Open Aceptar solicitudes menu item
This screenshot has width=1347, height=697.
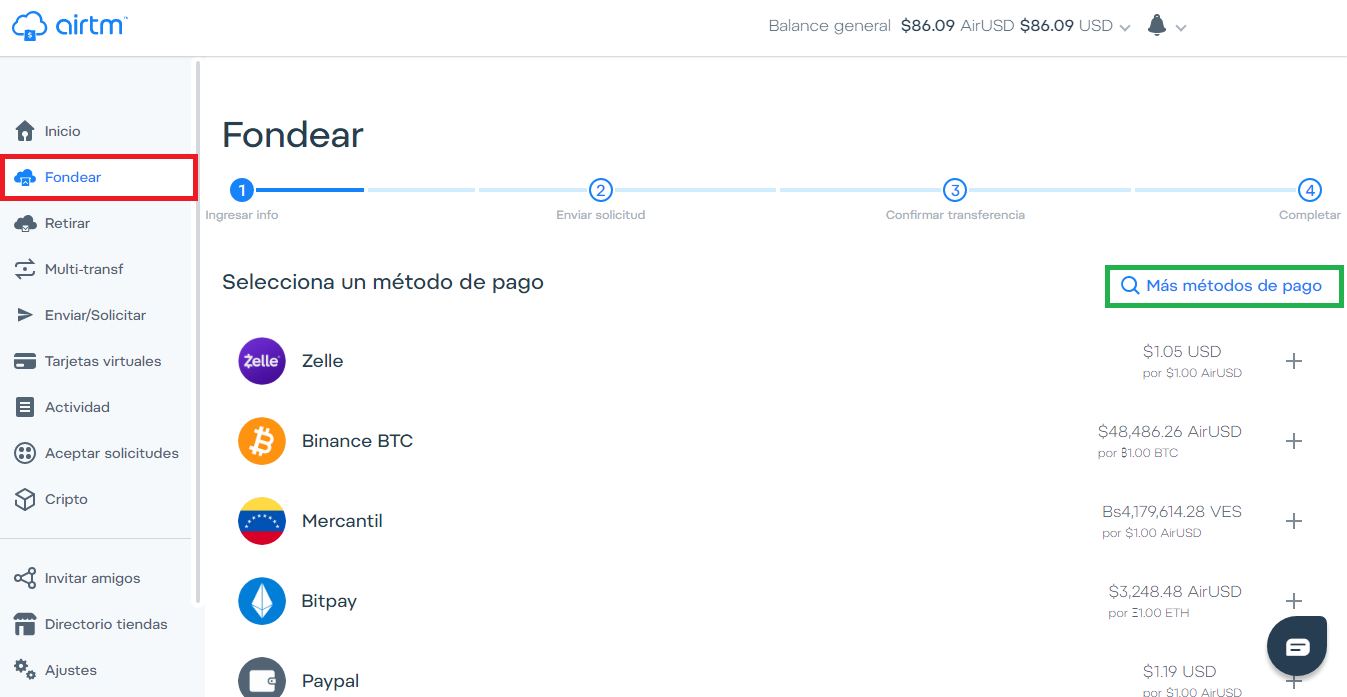click(x=112, y=453)
